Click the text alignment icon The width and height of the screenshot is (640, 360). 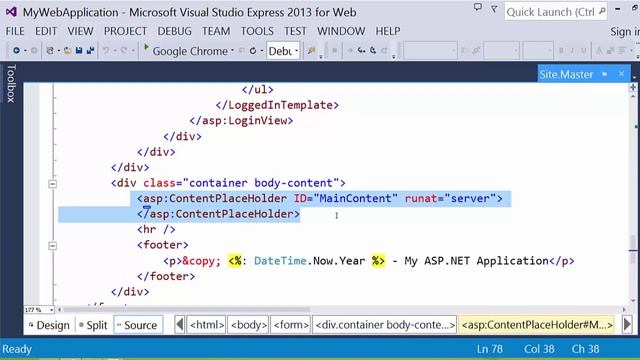pyautogui.click(x=622, y=51)
